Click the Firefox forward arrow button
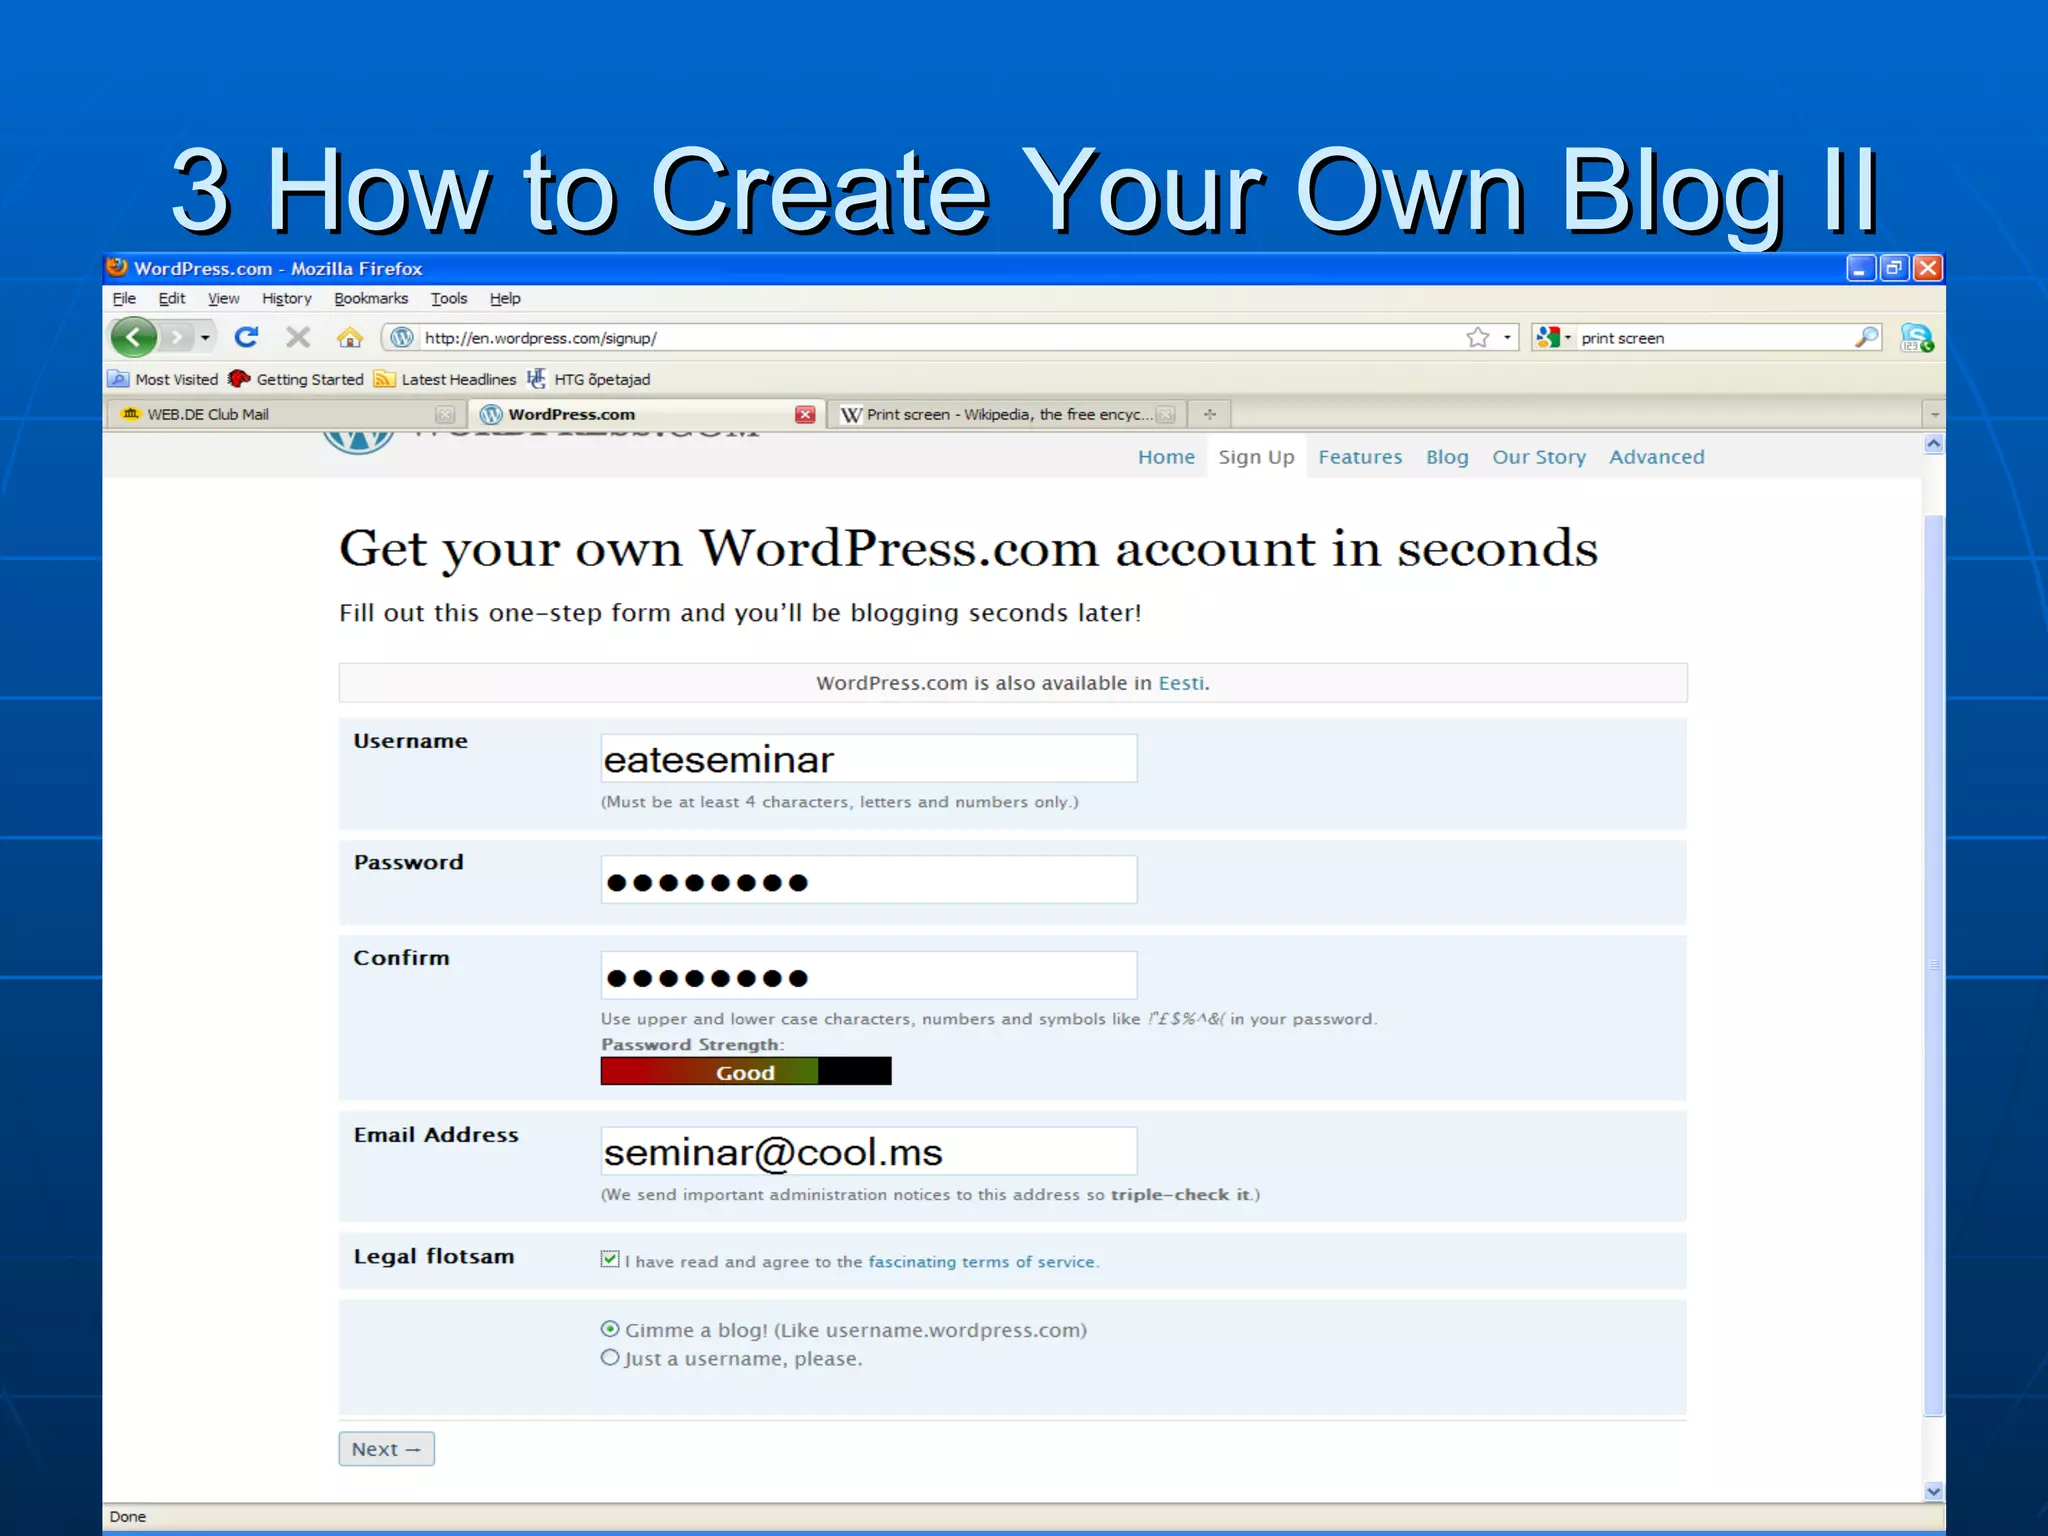This screenshot has height=1536, width=2048. (x=177, y=337)
